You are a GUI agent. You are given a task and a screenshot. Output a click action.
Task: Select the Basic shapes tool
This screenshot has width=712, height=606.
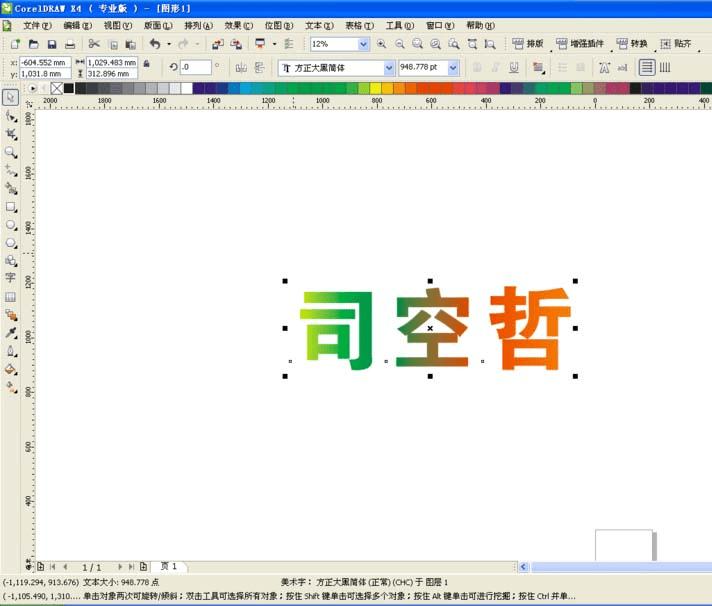point(10,261)
